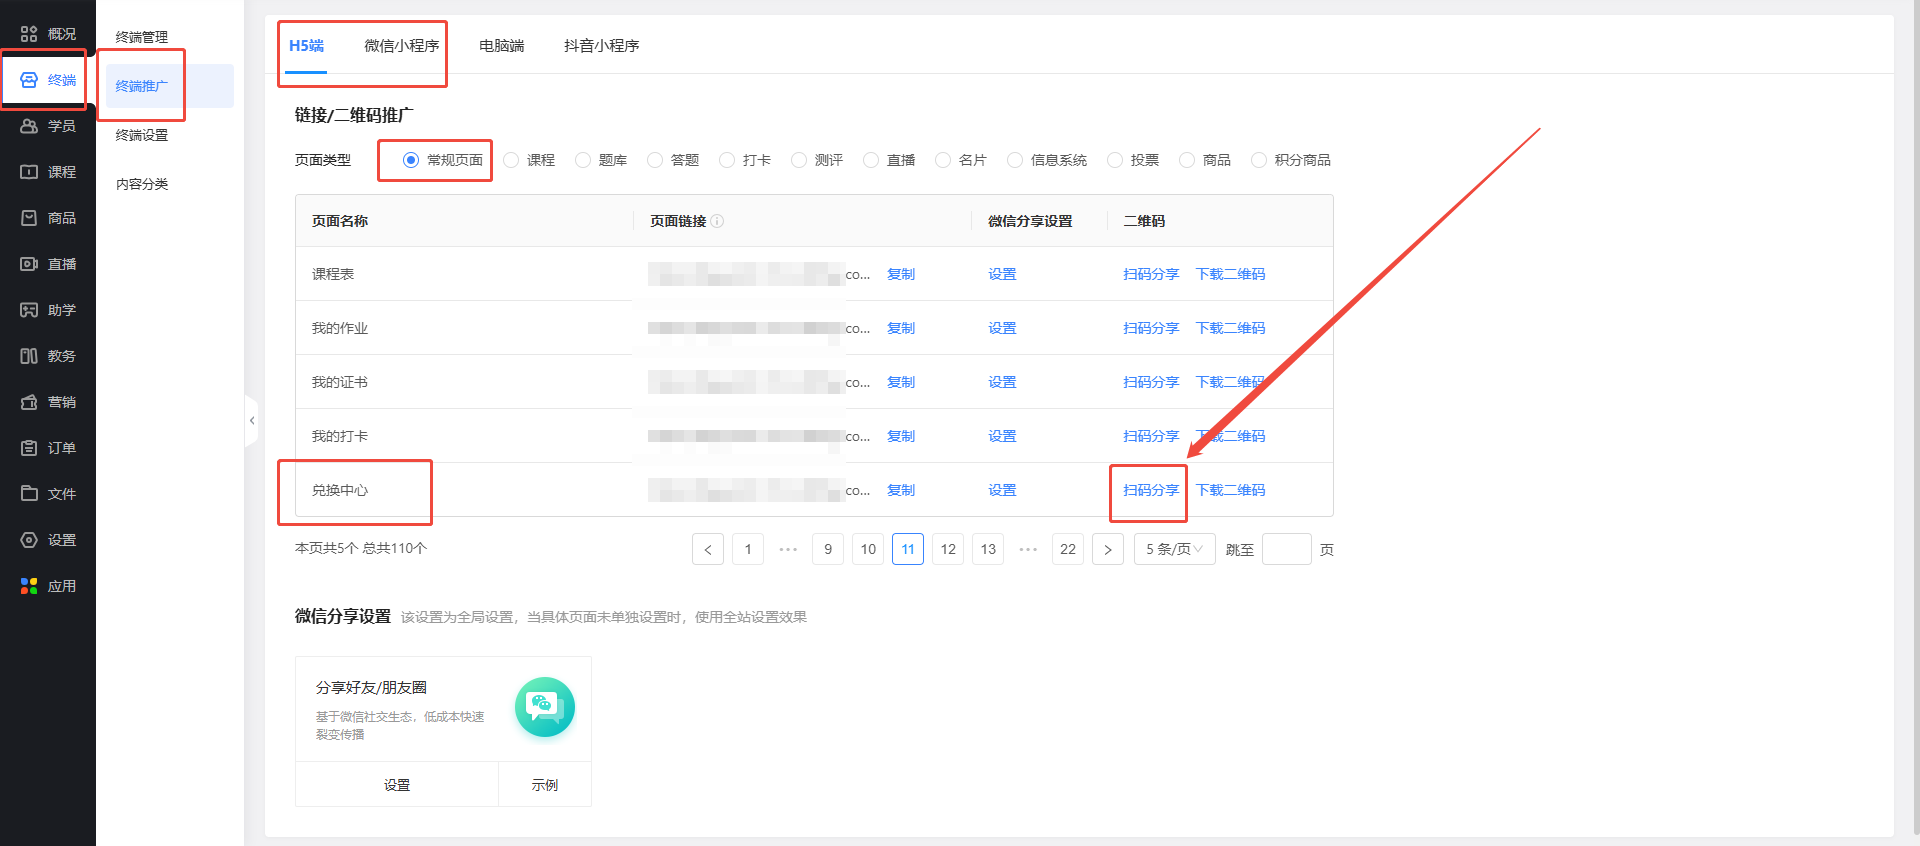The width and height of the screenshot is (1920, 846).
Task: Open the 课程 courses sidebar icon
Action: pos(29,172)
